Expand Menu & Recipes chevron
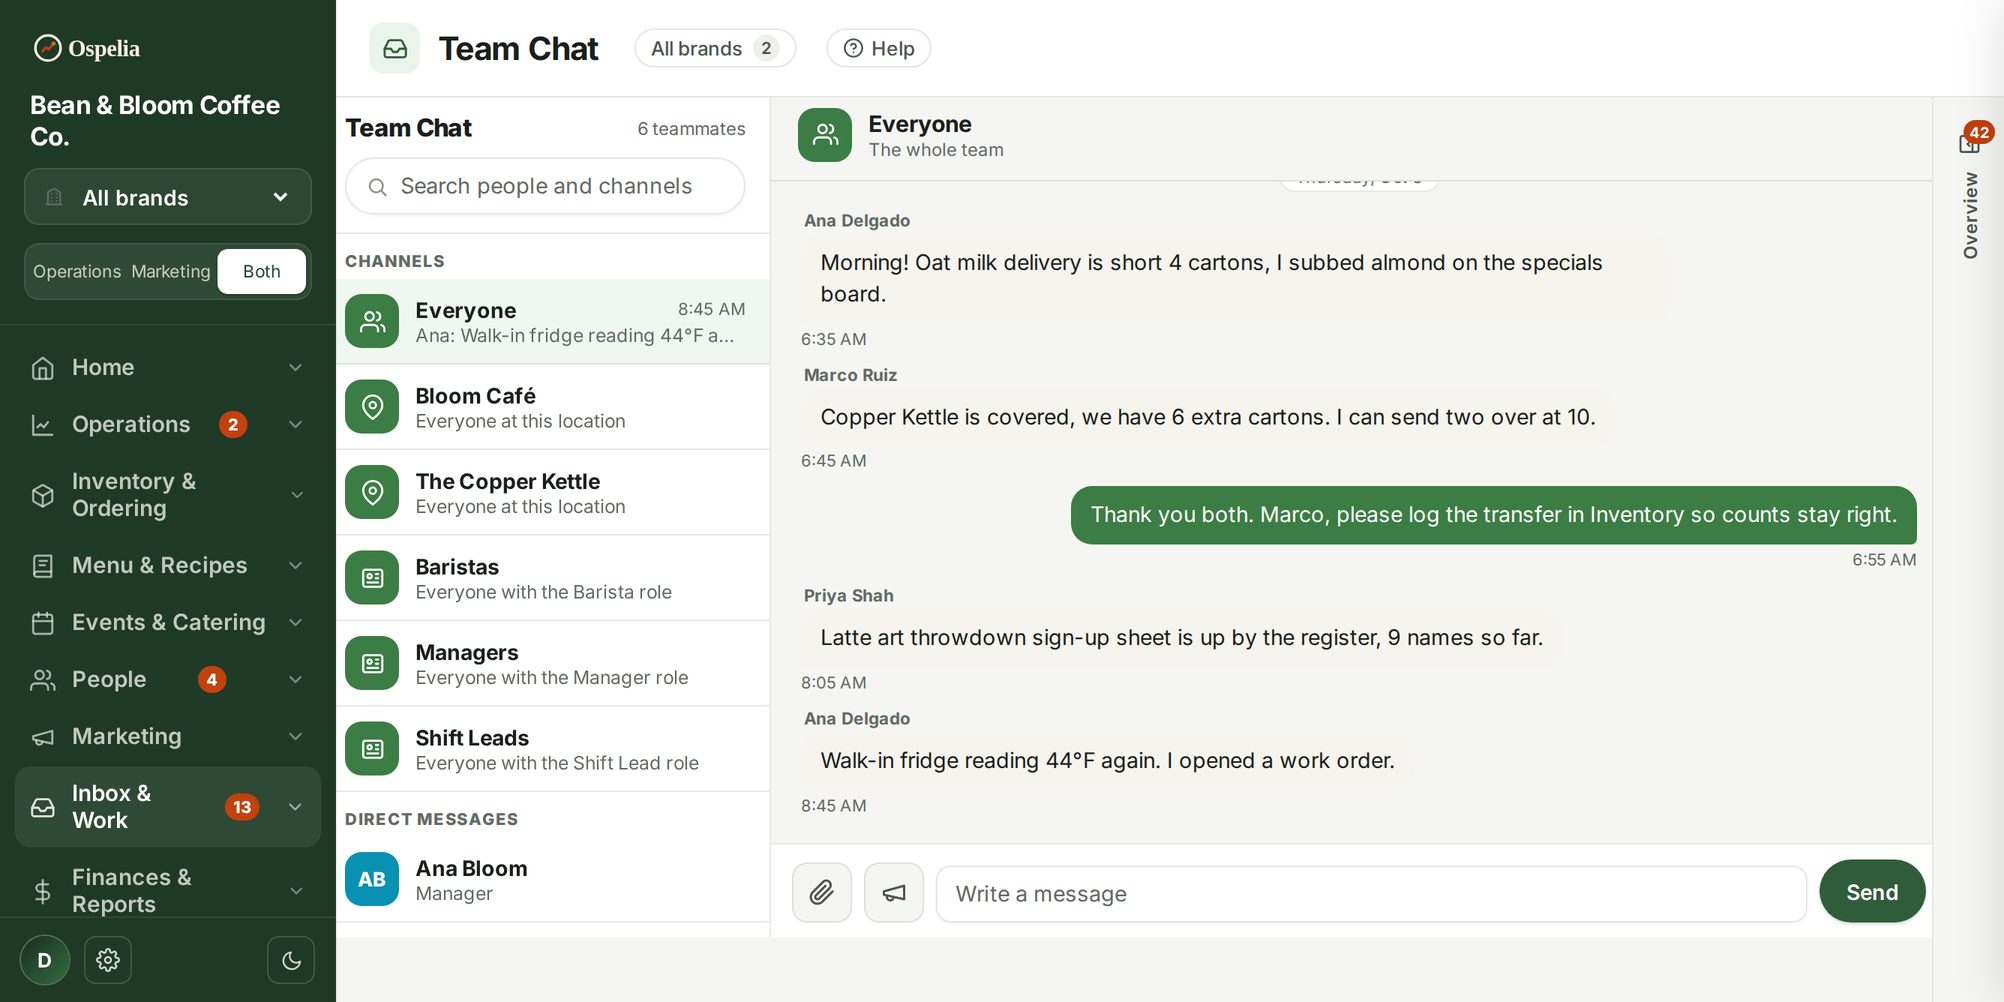 296,566
